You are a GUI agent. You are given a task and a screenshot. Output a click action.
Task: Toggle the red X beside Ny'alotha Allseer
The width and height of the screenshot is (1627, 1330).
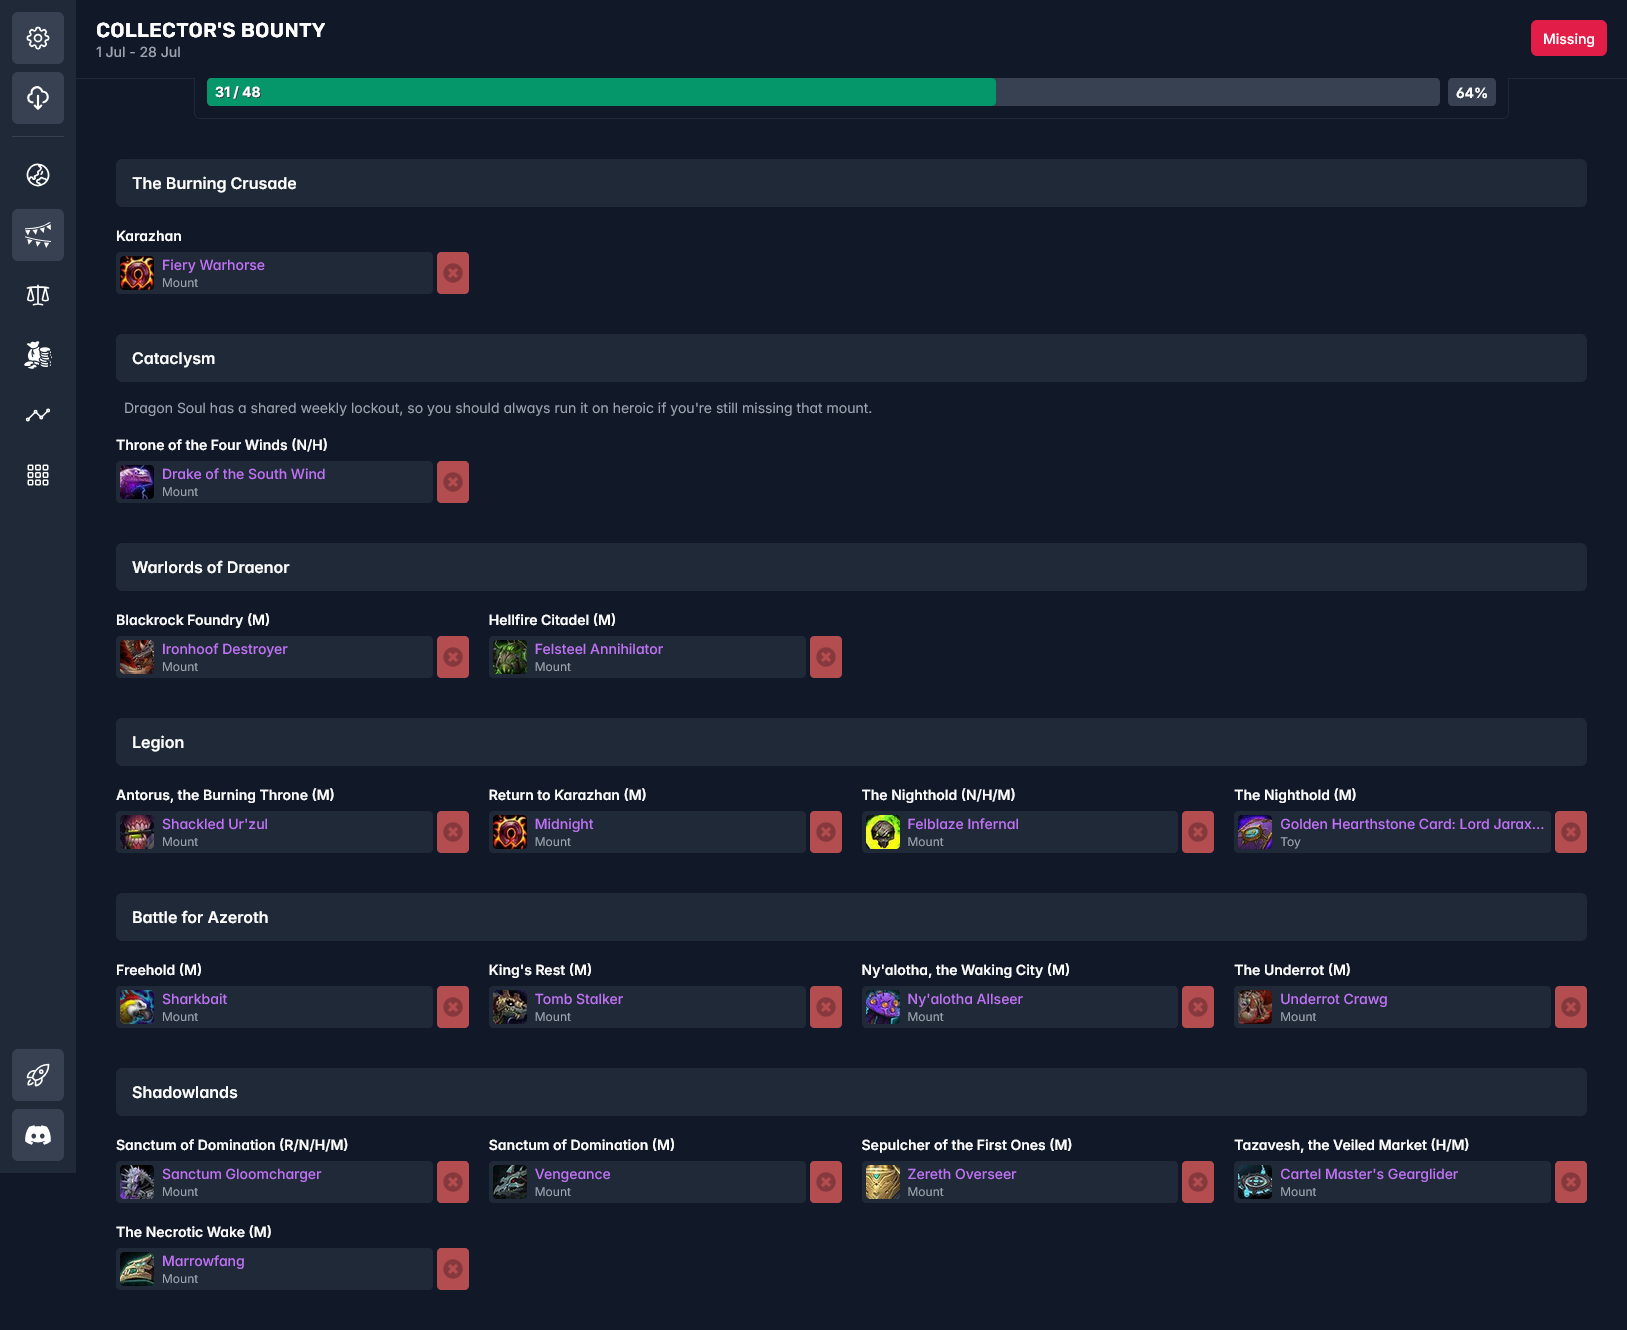pos(1198,1007)
